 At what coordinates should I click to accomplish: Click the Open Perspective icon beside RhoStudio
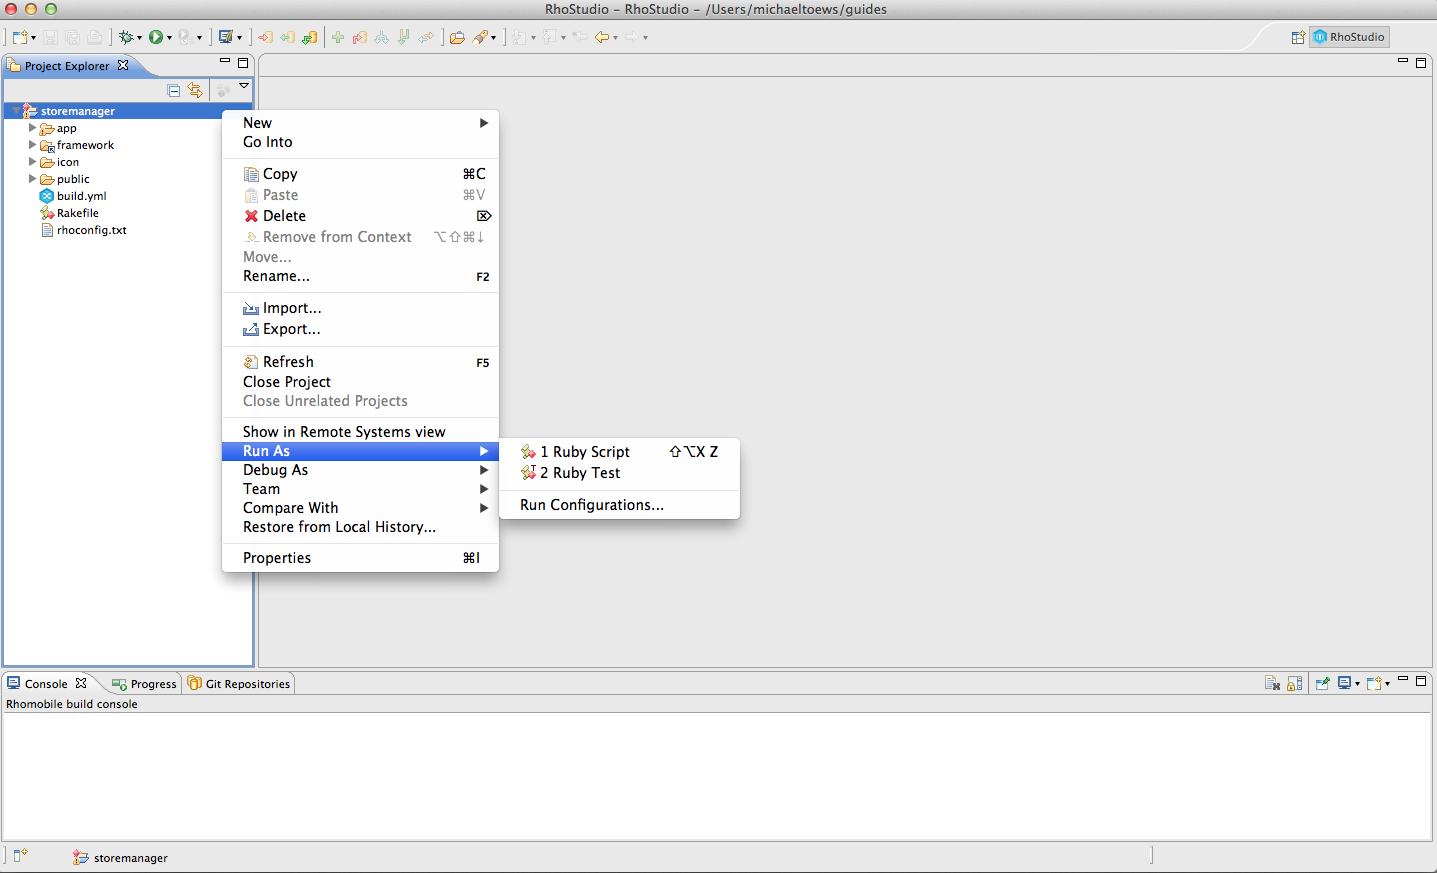click(x=1298, y=37)
